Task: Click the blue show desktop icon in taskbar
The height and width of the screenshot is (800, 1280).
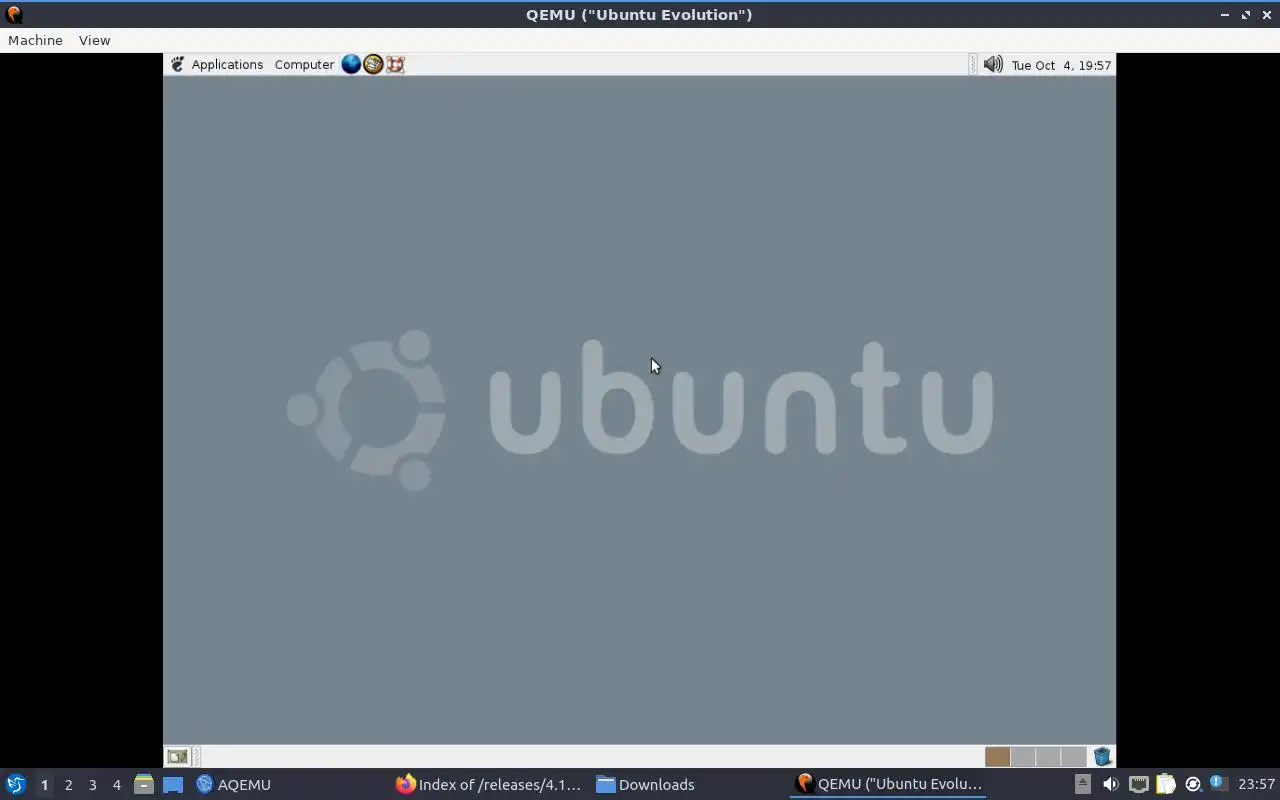Action: (x=173, y=785)
